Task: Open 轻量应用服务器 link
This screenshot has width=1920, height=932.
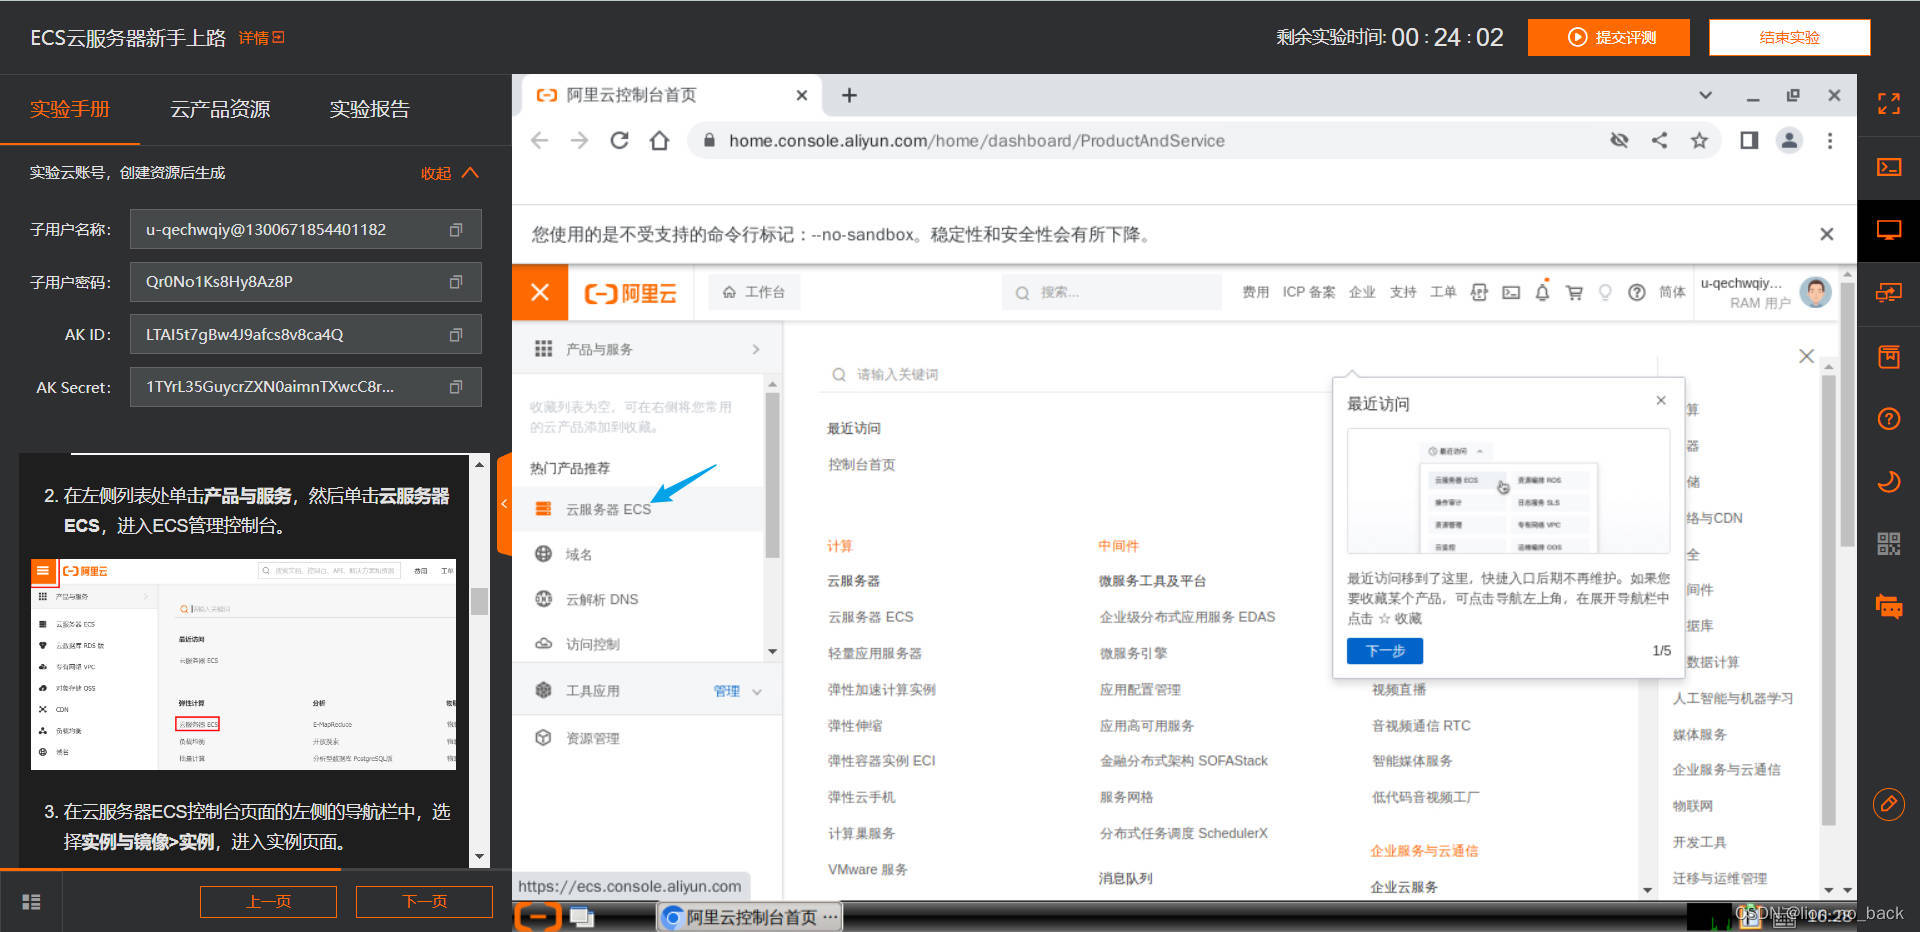Action: tap(875, 653)
